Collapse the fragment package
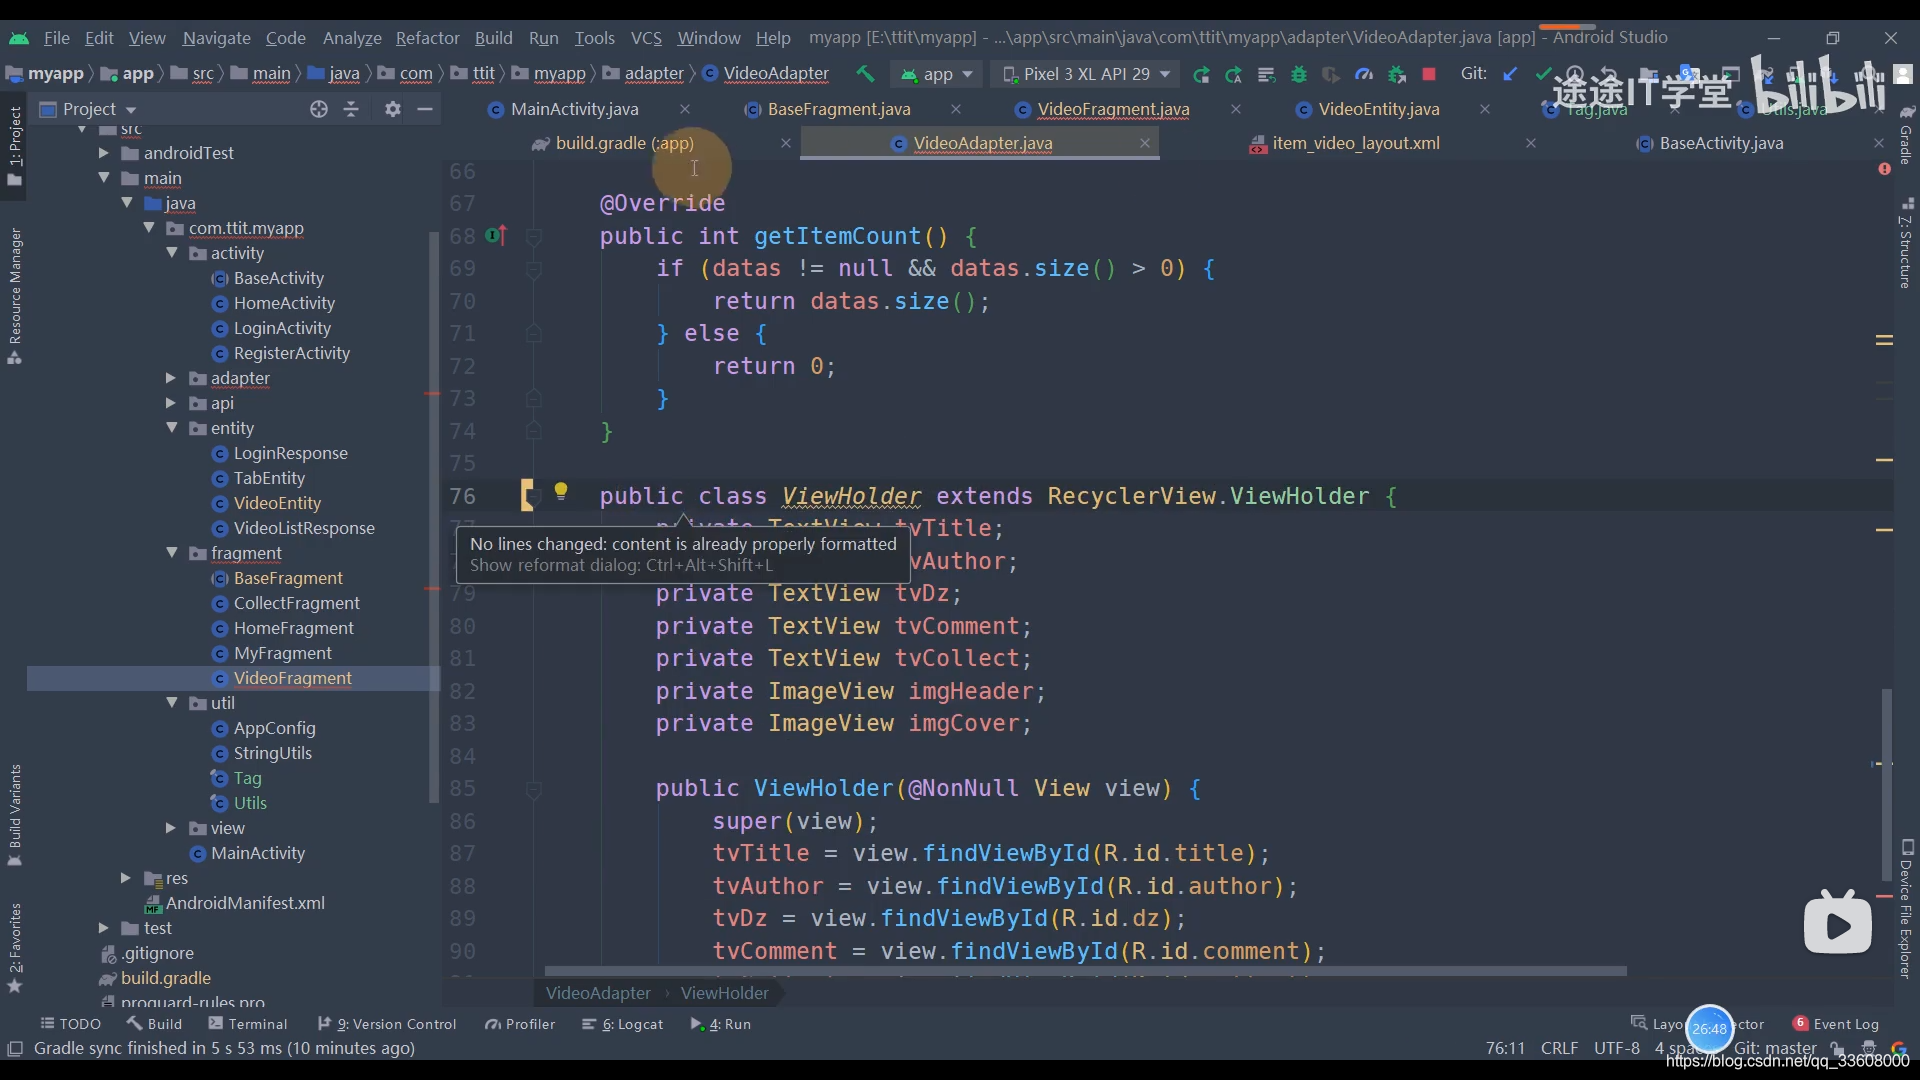This screenshot has height=1080, width=1920. coord(171,553)
